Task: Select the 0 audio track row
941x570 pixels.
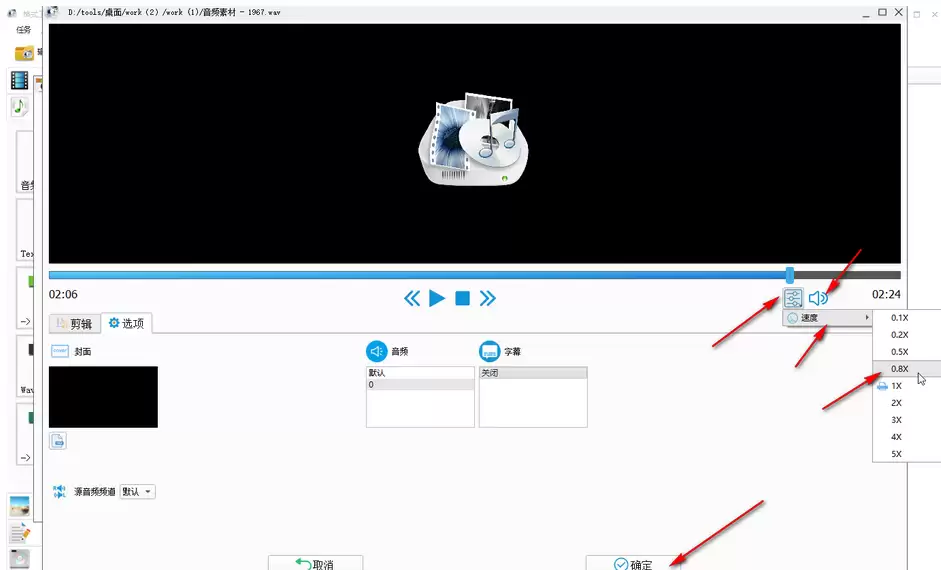Action: point(420,385)
